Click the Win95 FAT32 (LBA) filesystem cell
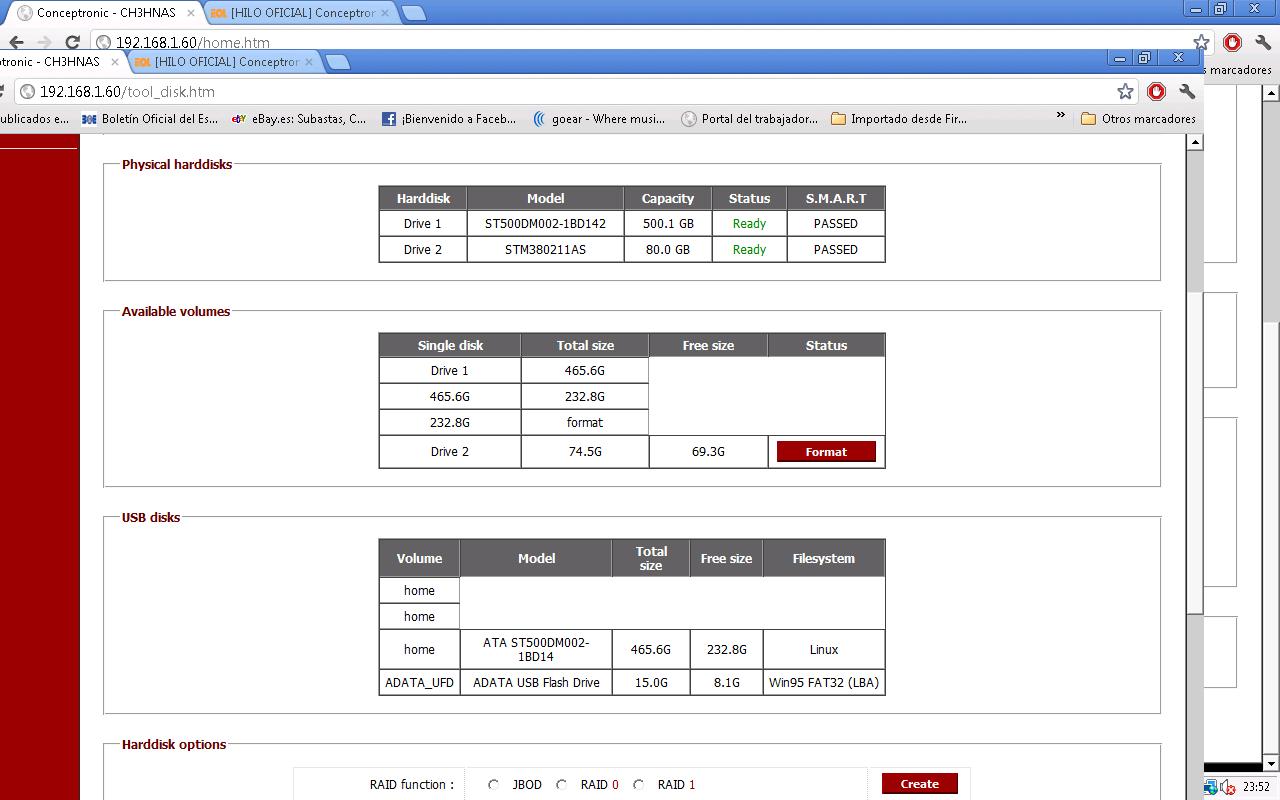The width and height of the screenshot is (1280, 800). point(824,683)
